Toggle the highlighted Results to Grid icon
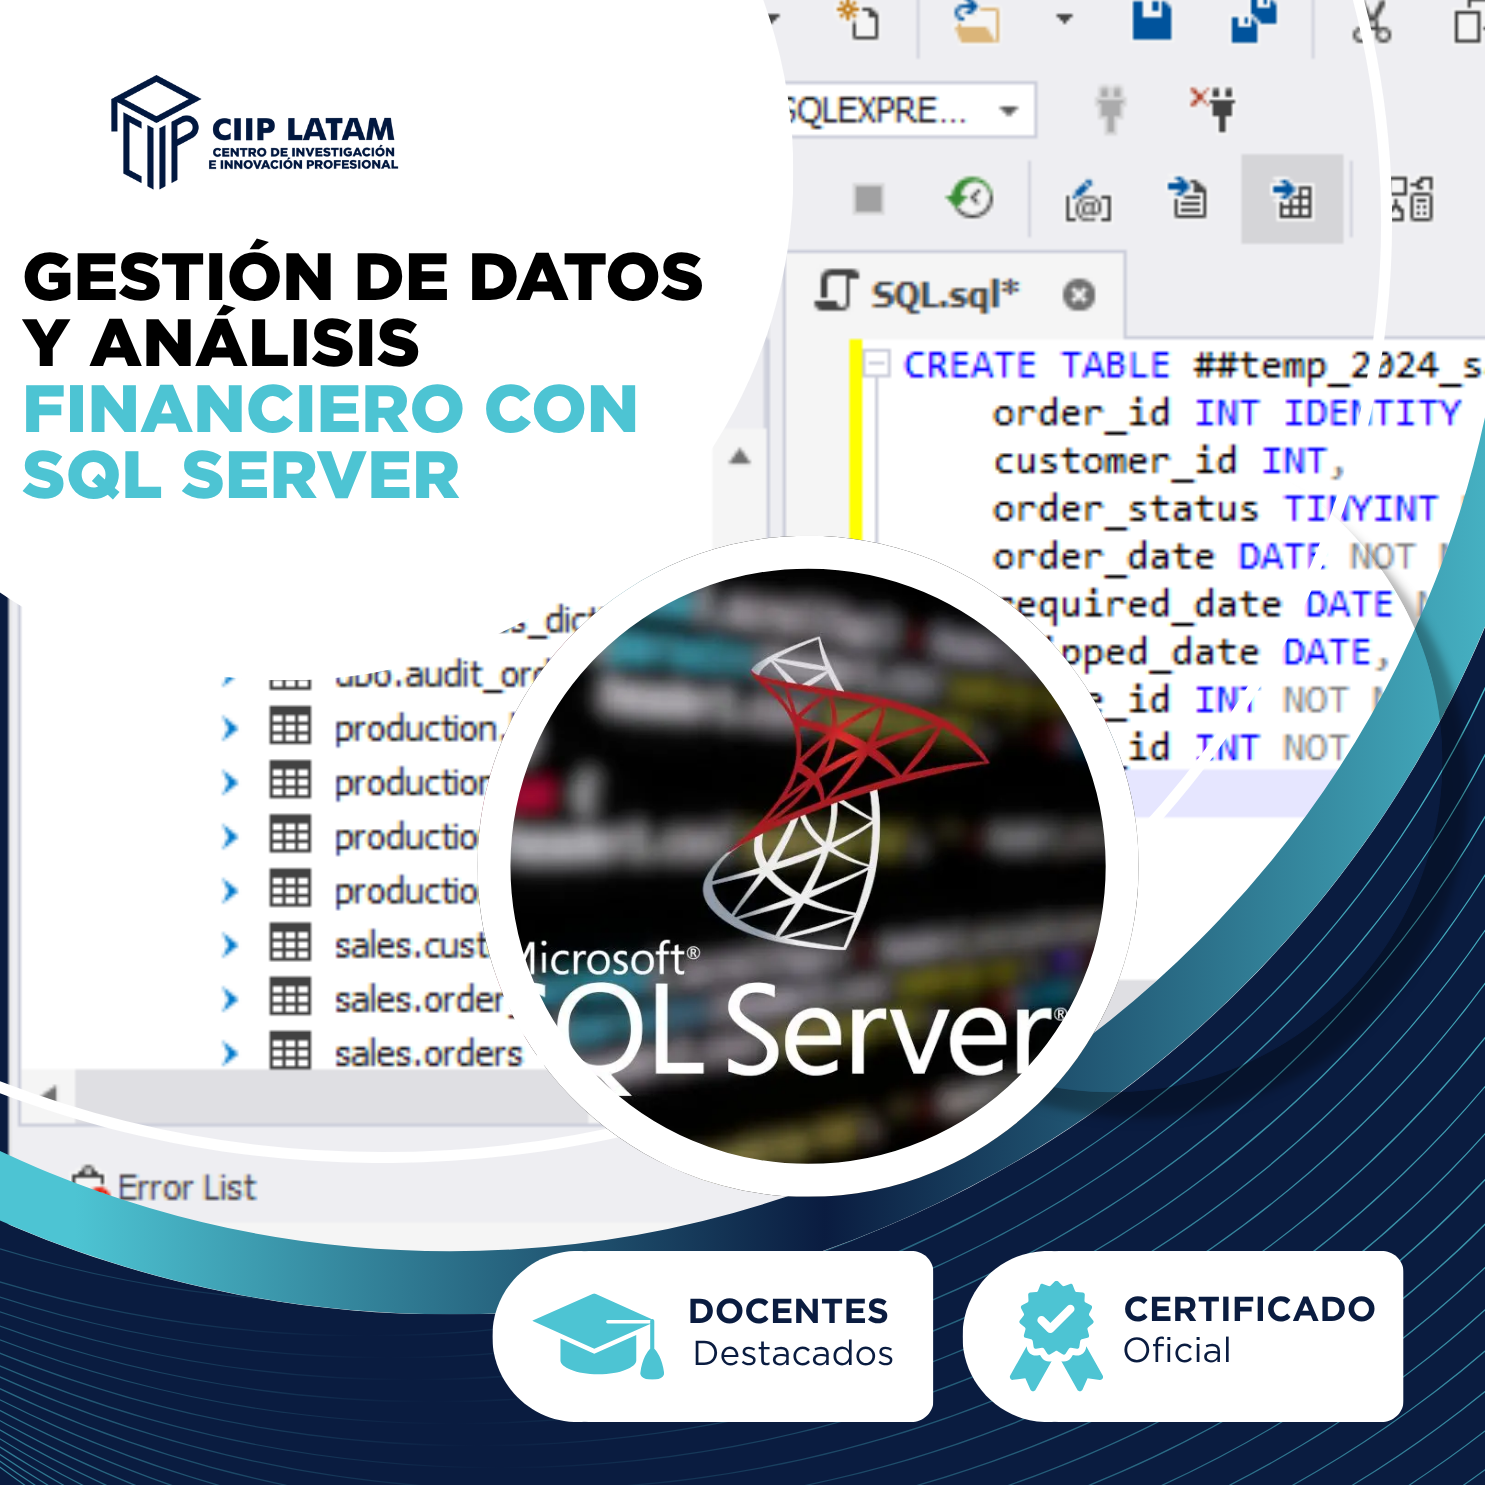 1292,199
